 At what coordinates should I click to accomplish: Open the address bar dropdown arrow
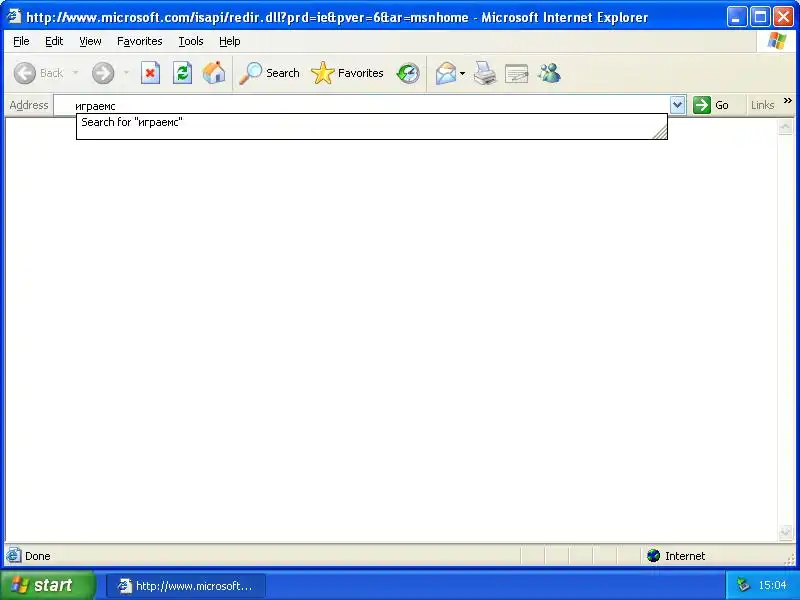(x=677, y=105)
